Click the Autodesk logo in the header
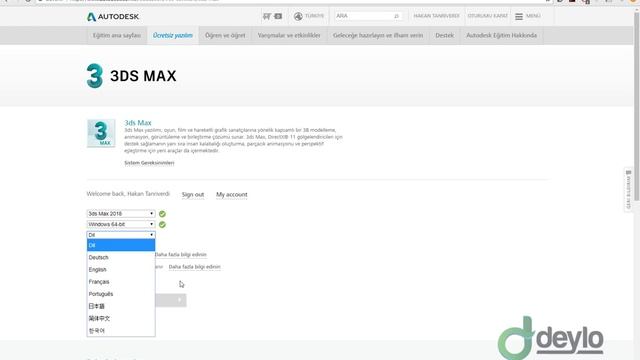The width and height of the screenshot is (640, 360). click(113, 17)
